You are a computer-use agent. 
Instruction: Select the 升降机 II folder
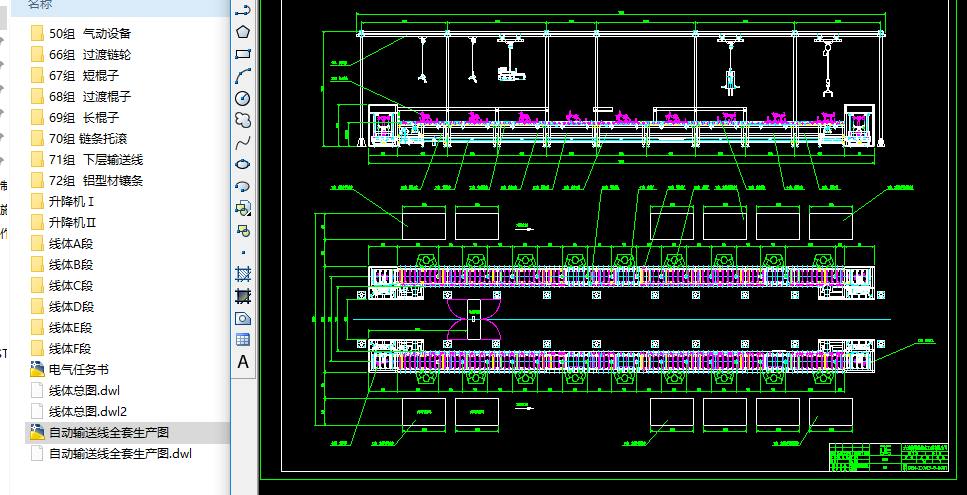pos(64,223)
